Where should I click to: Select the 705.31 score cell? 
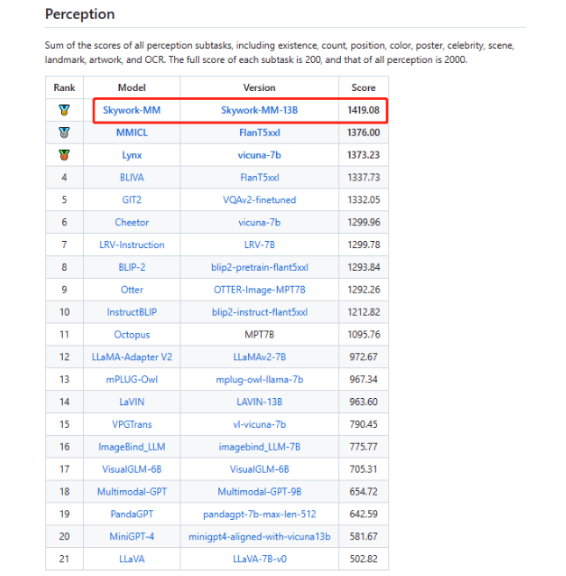(363, 469)
